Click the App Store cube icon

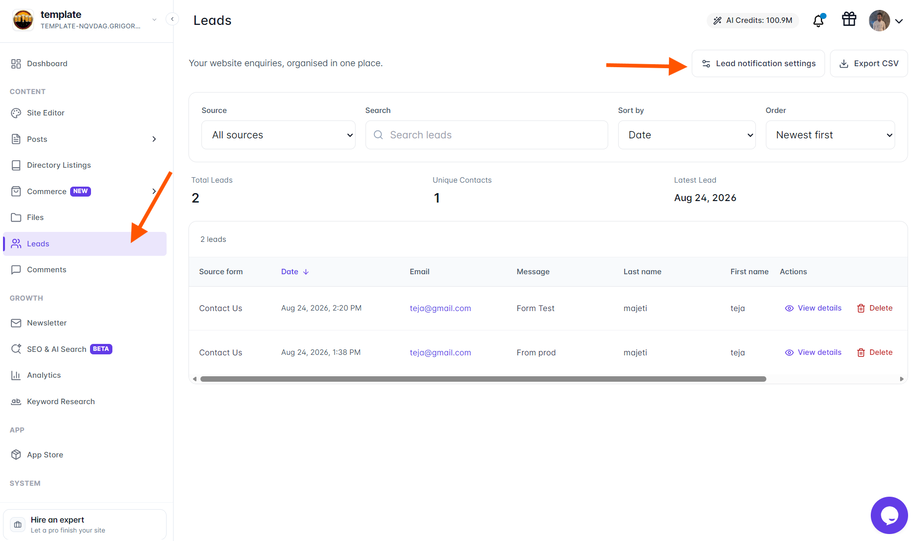click(16, 455)
